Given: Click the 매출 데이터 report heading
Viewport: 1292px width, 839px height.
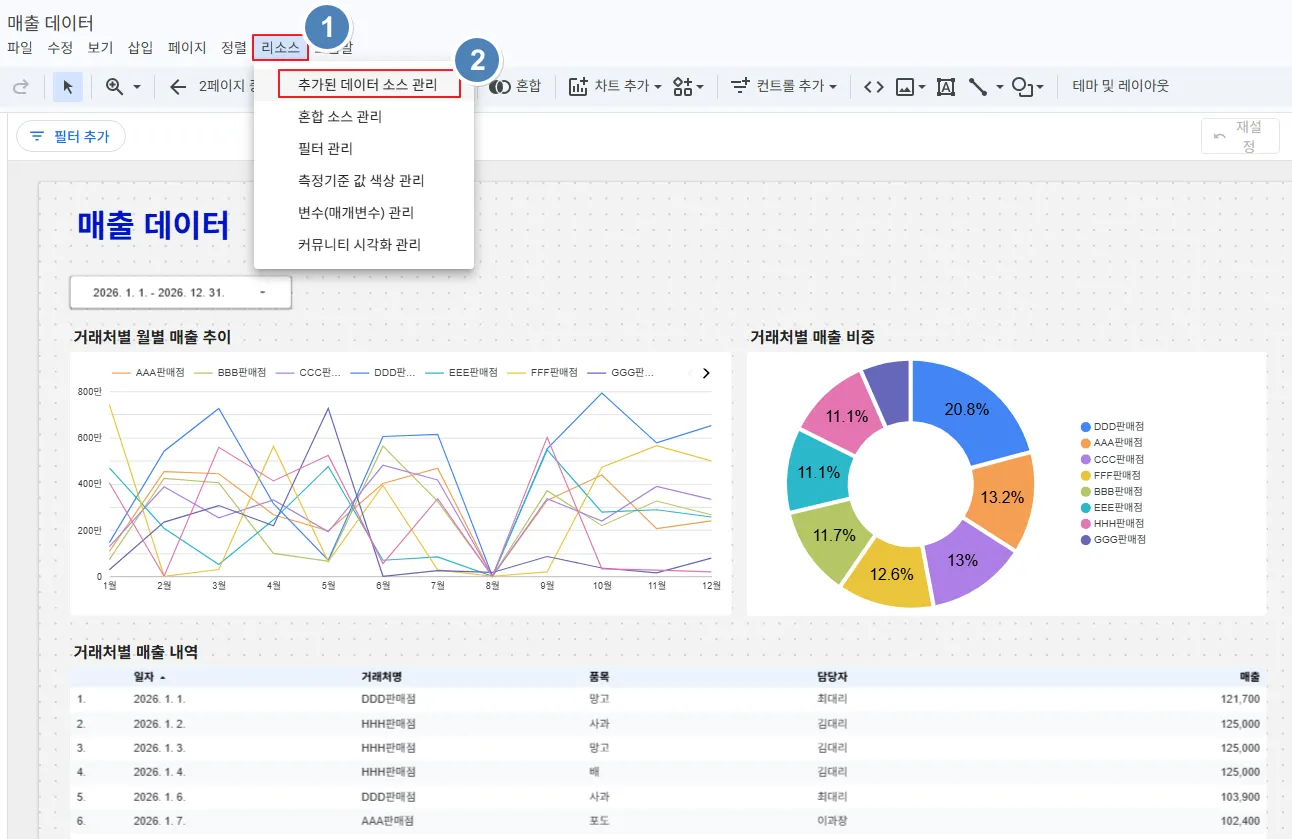Looking at the screenshot, I should tap(154, 225).
